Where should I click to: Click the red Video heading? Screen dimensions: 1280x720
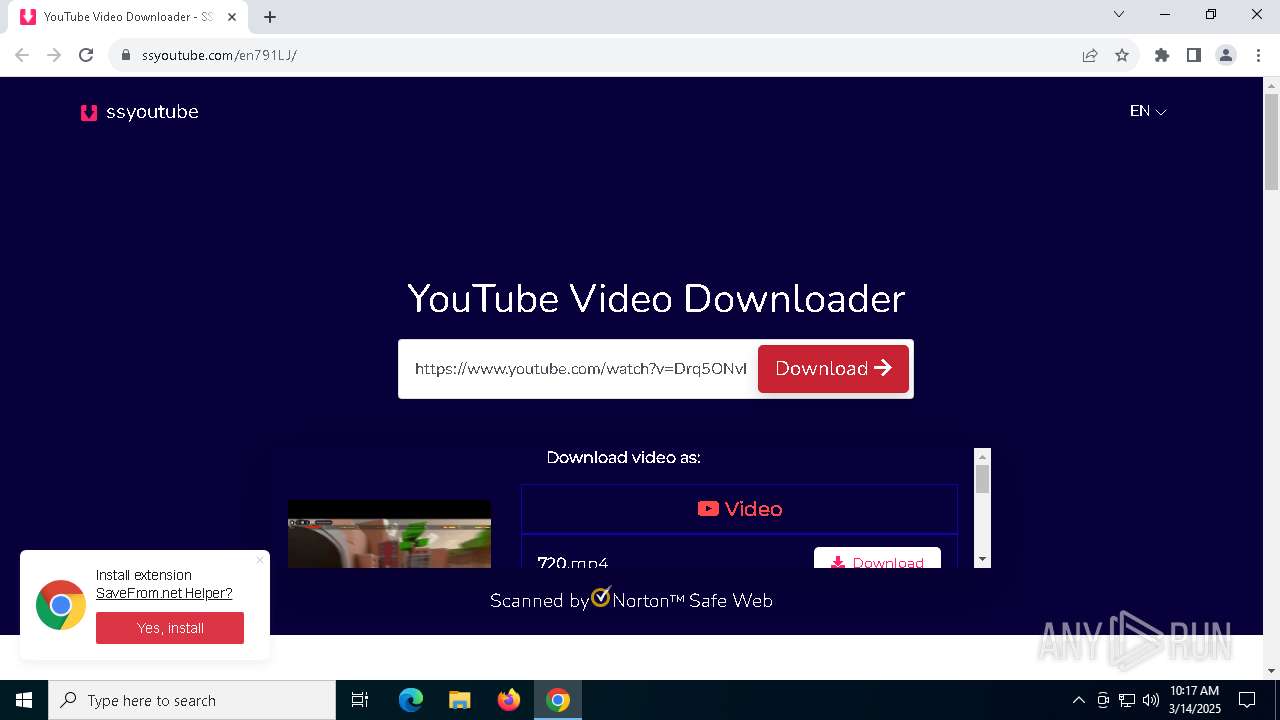click(x=740, y=509)
